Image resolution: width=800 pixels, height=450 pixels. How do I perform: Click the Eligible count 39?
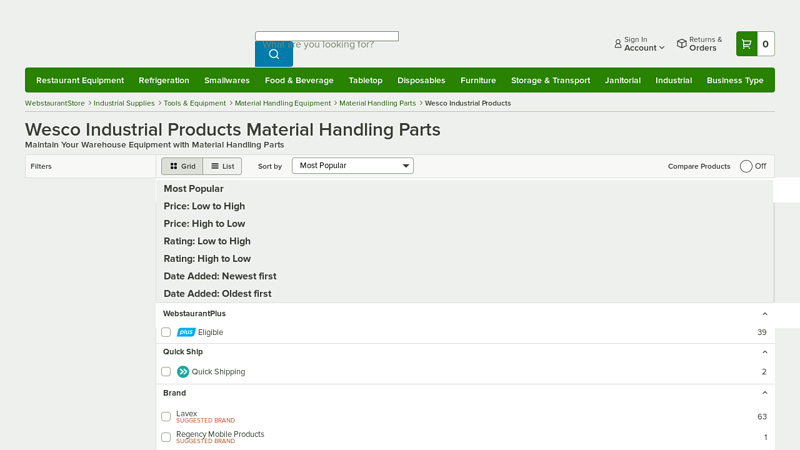(762, 332)
